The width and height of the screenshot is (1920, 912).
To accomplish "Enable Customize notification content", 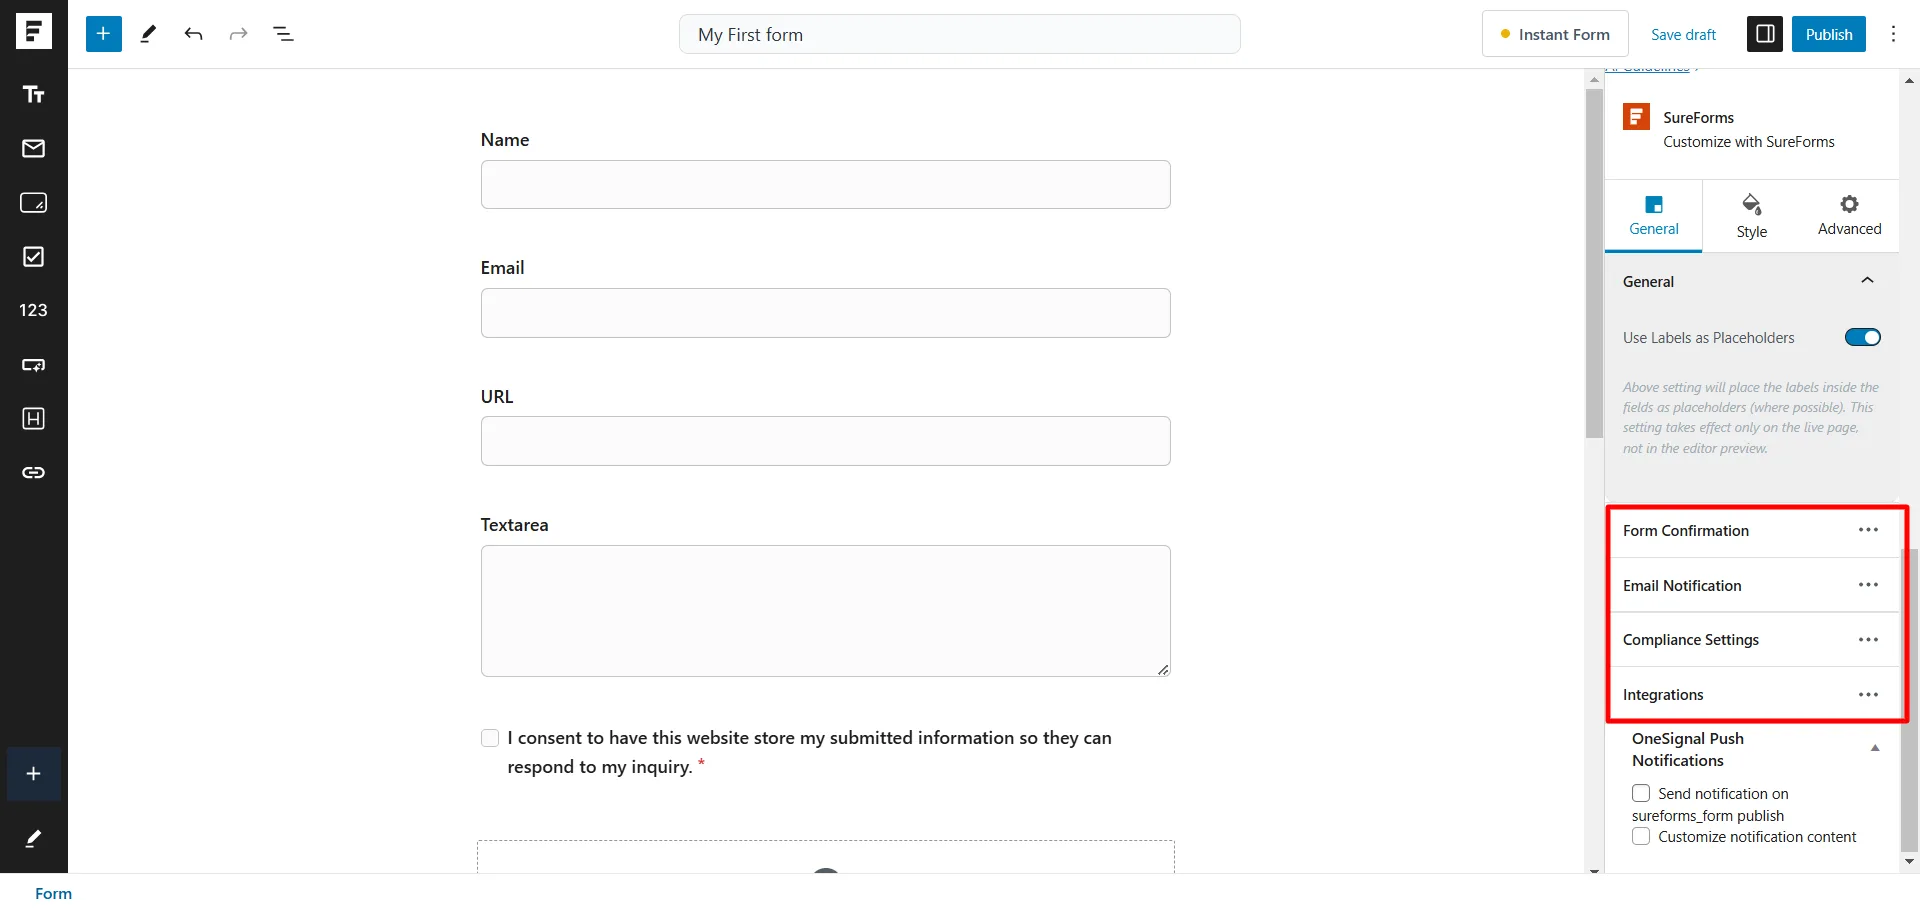I will click(1641, 837).
